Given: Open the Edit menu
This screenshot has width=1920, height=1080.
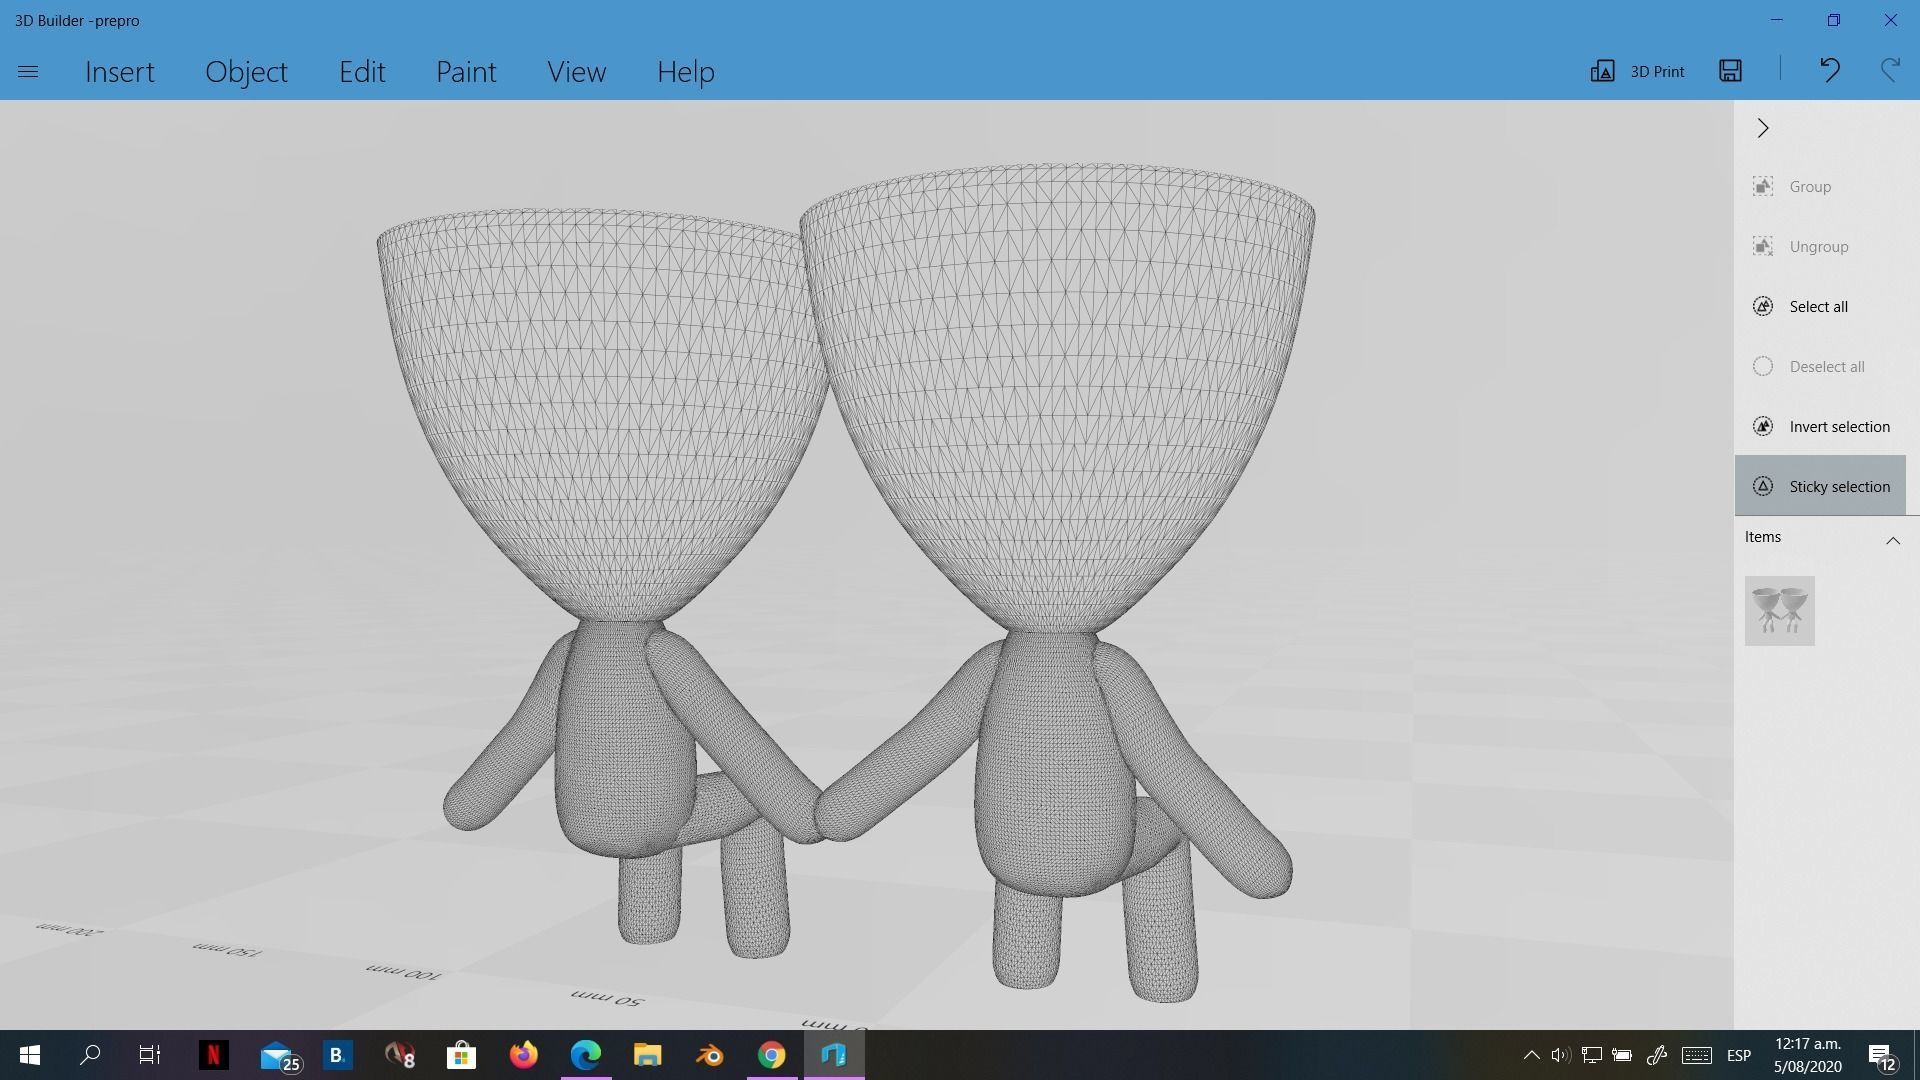Looking at the screenshot, I should coord(362,72).
